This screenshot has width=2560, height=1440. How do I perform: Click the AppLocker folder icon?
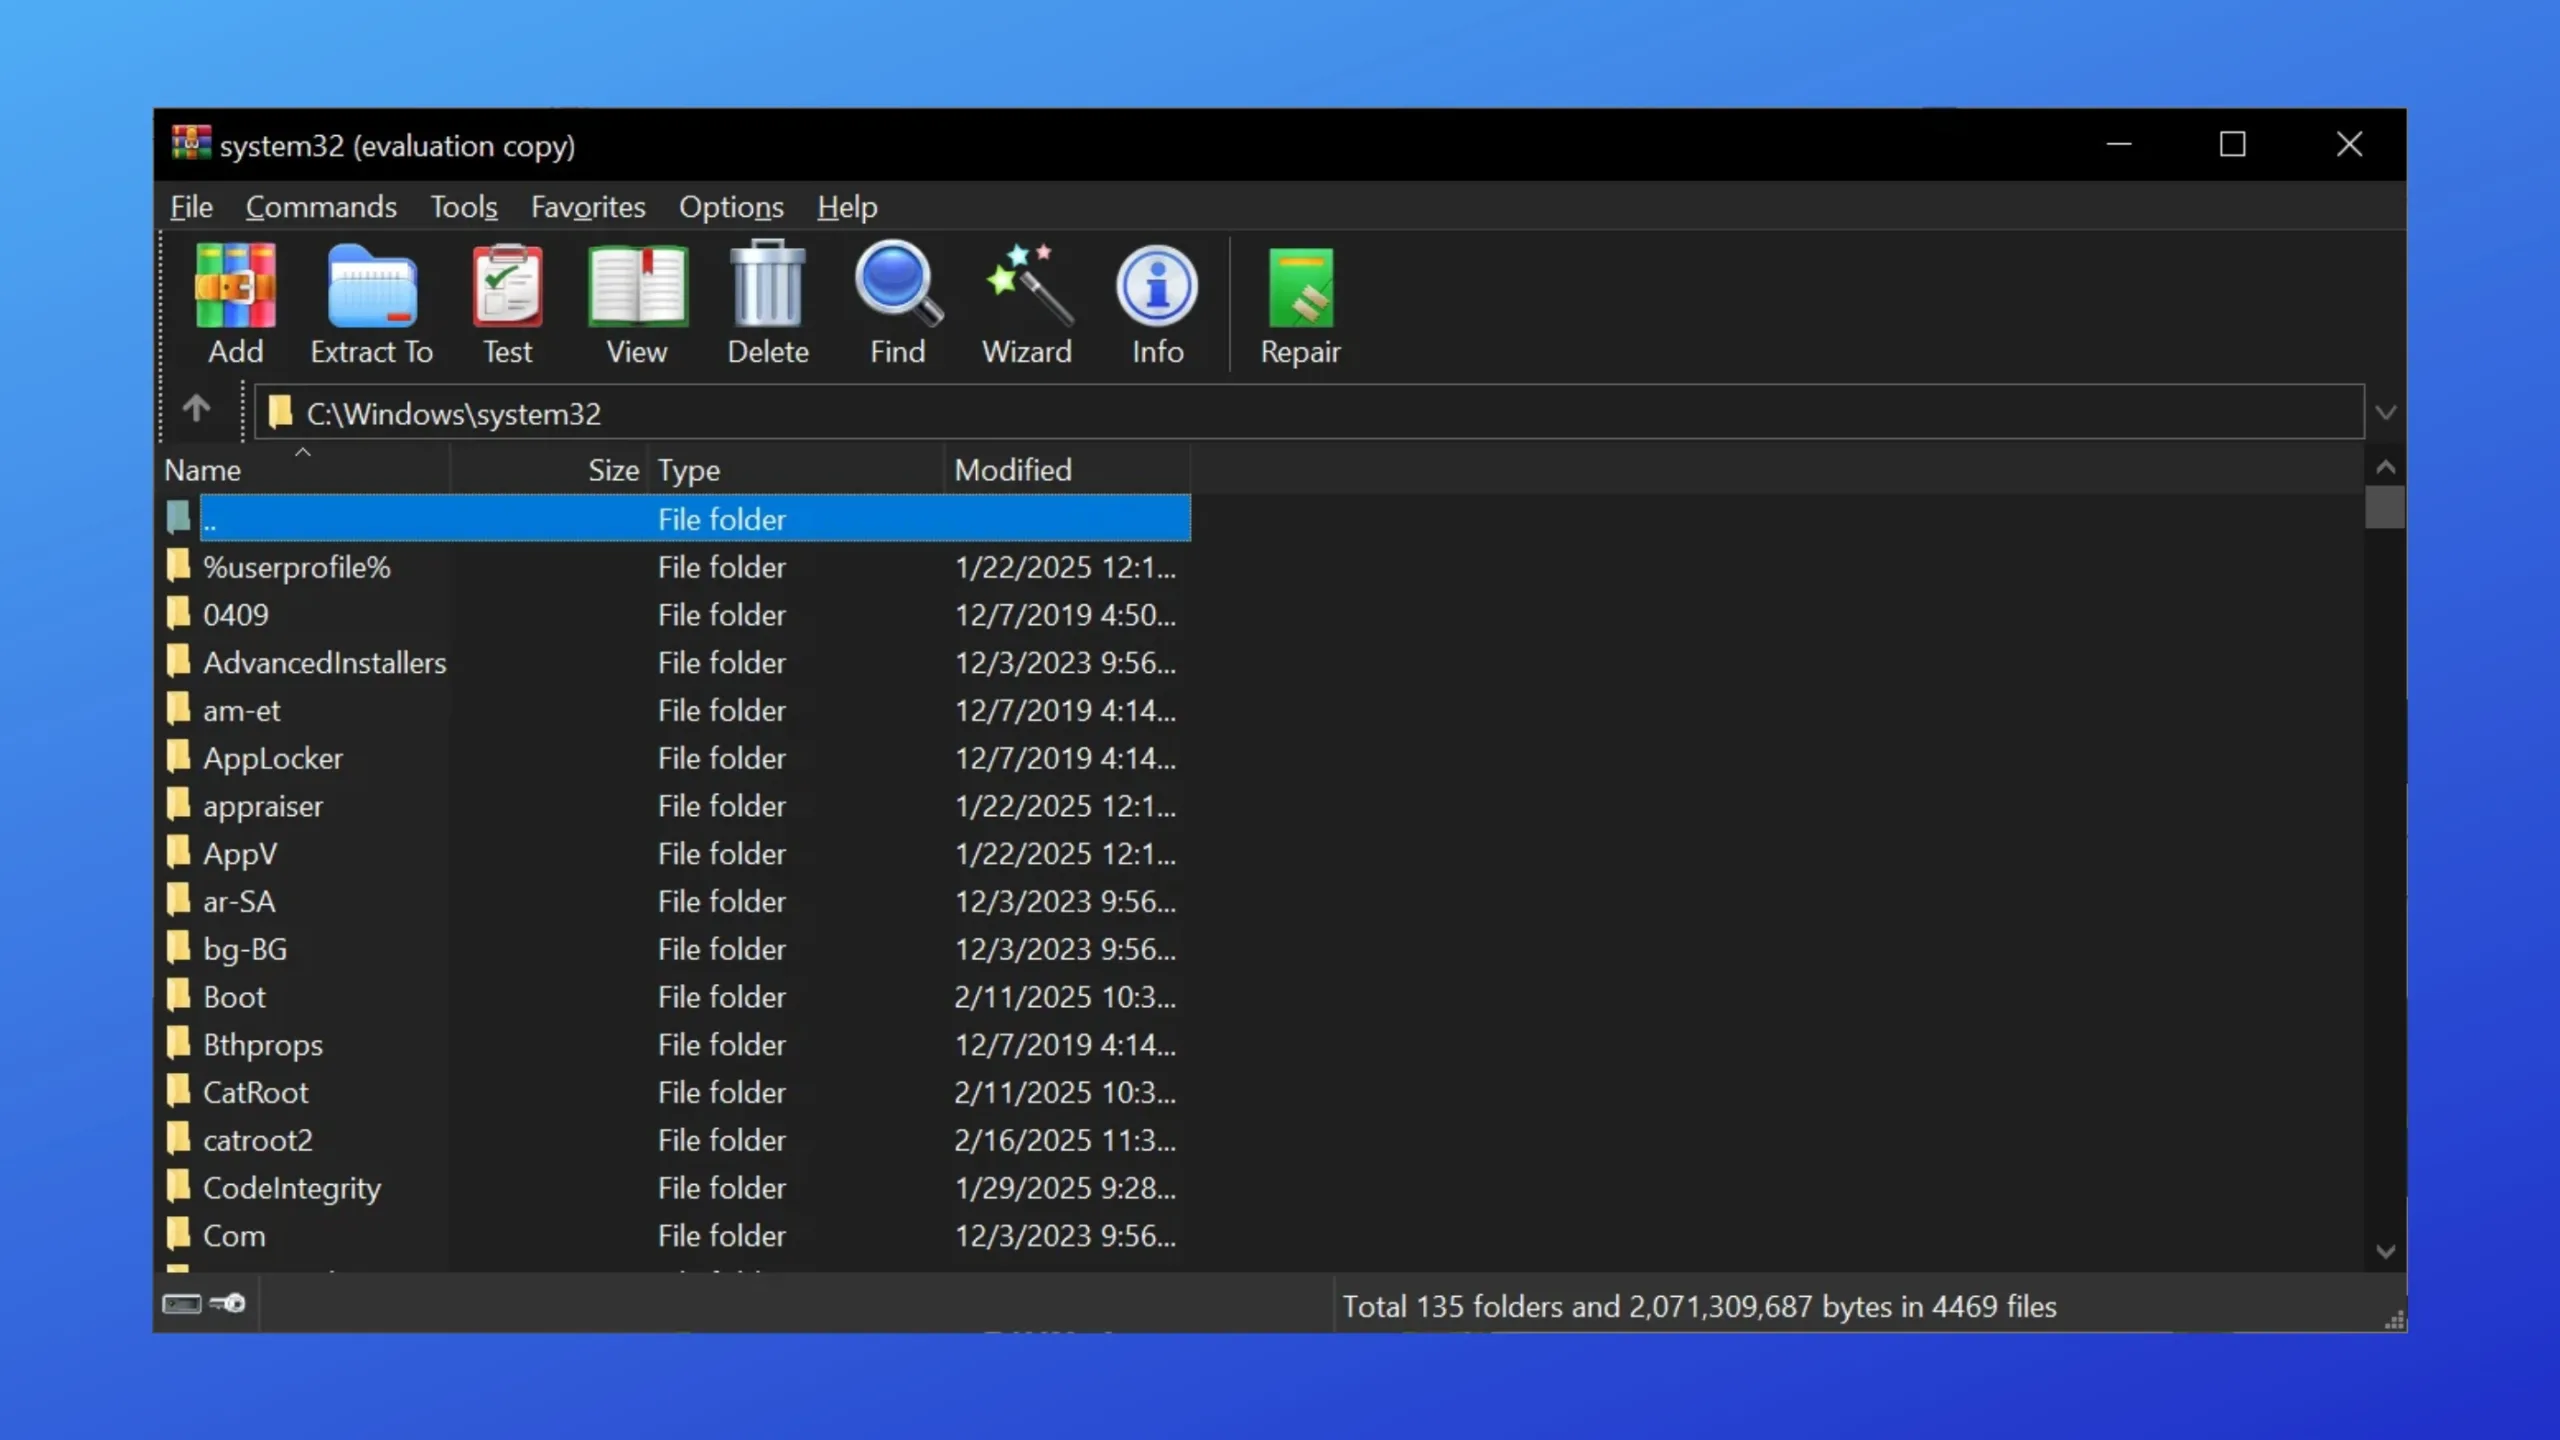click(x=178, y=756)
